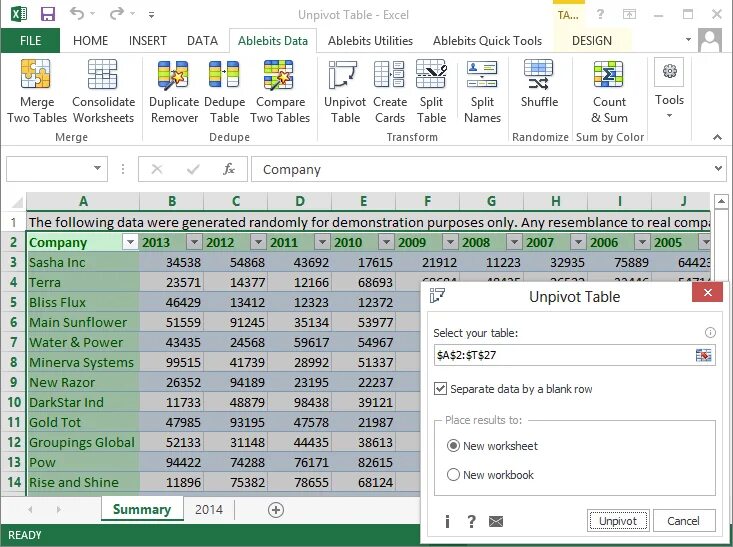This screenshot has height=547, width=733.
Task: Switch to the DATA tab
Action: pos(202,41)
